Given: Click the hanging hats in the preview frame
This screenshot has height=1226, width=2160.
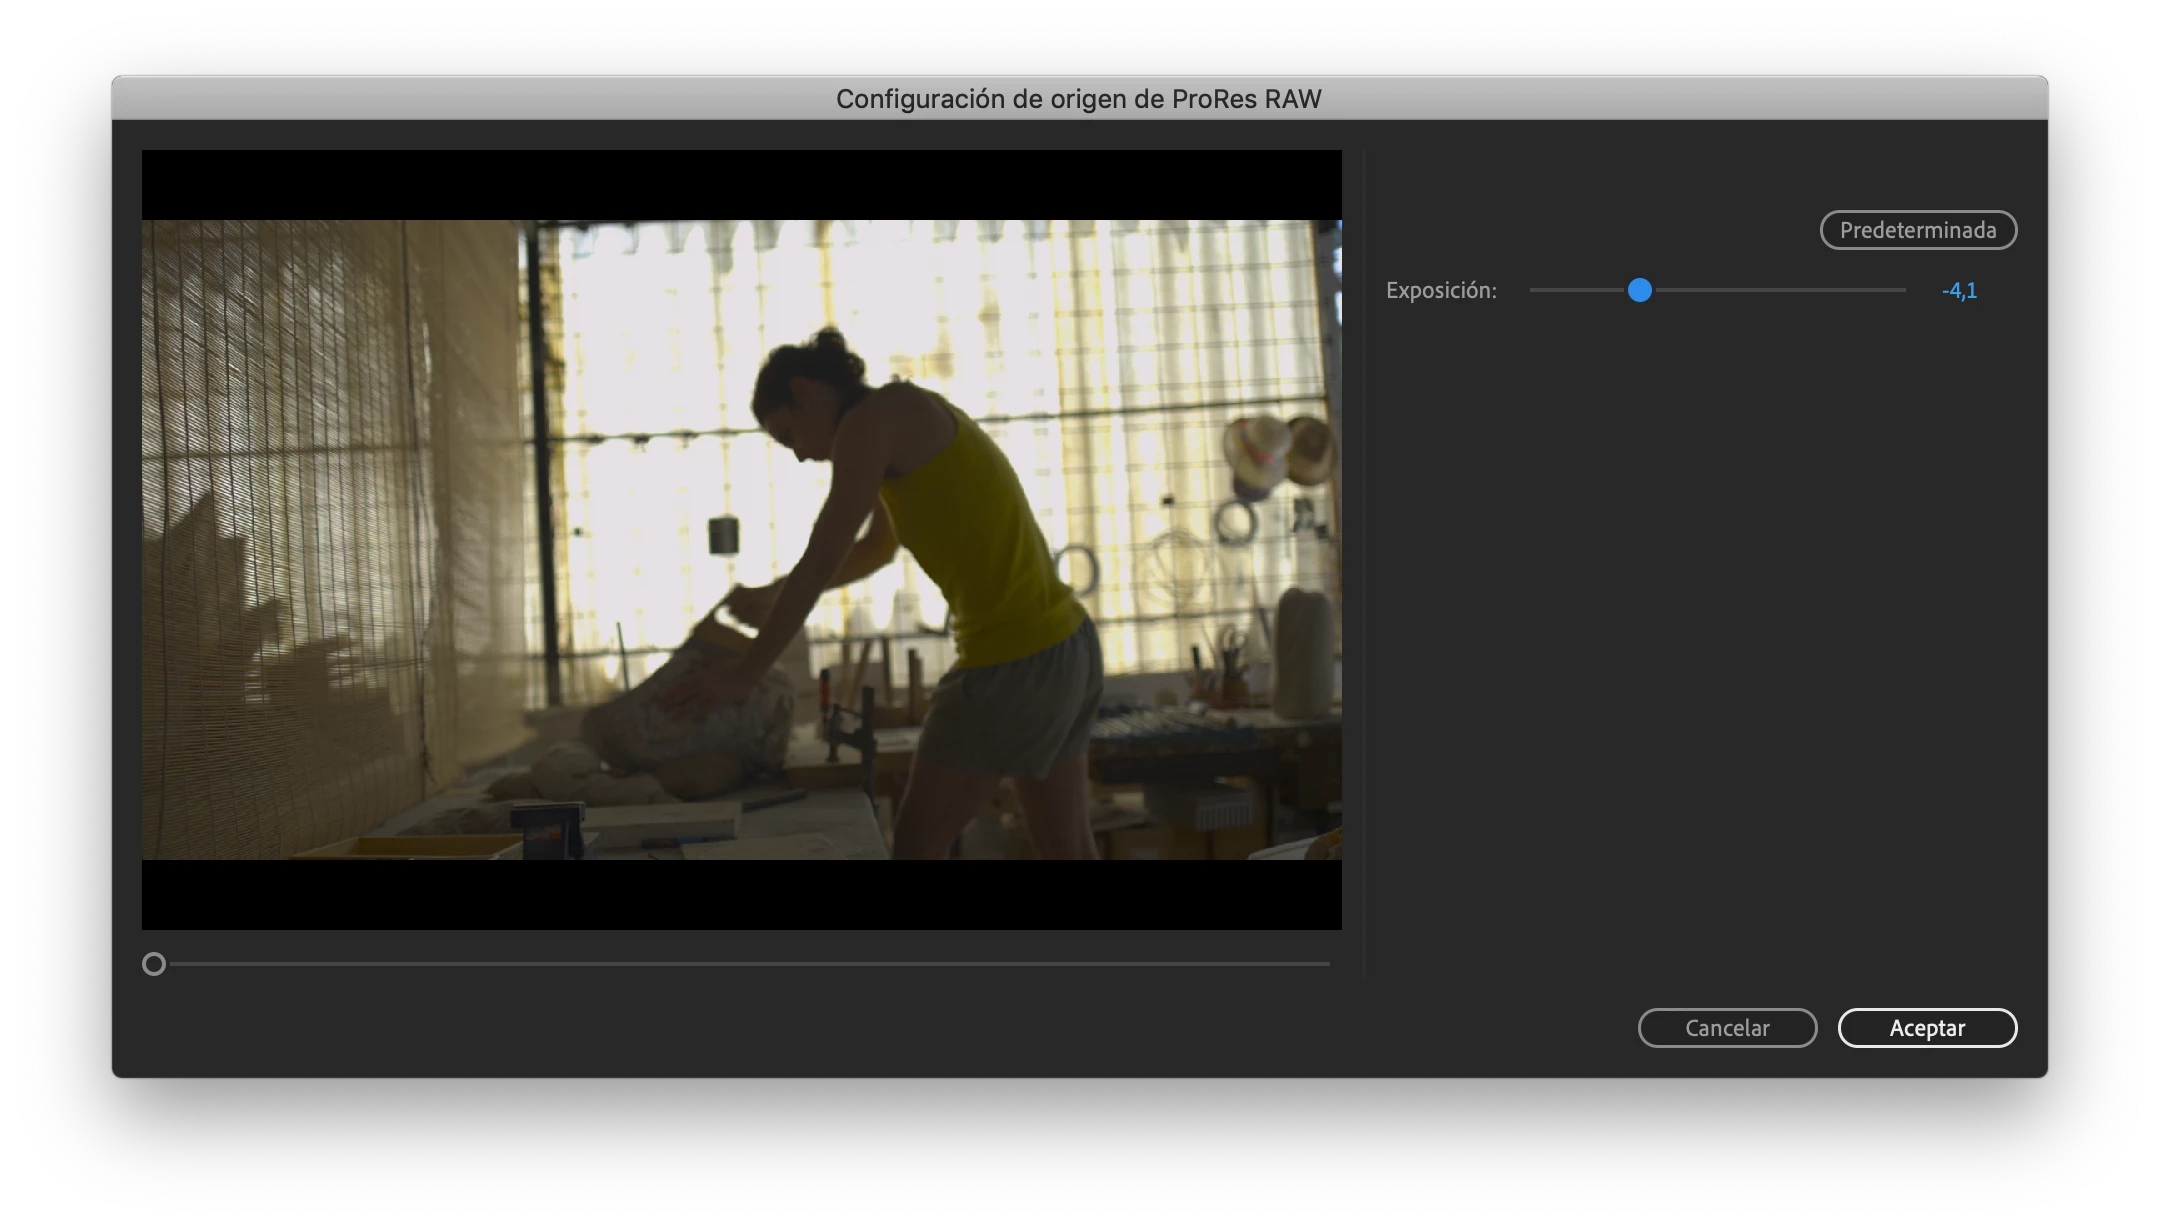Looking at the screenshot, I should (x=1278, y=452).
